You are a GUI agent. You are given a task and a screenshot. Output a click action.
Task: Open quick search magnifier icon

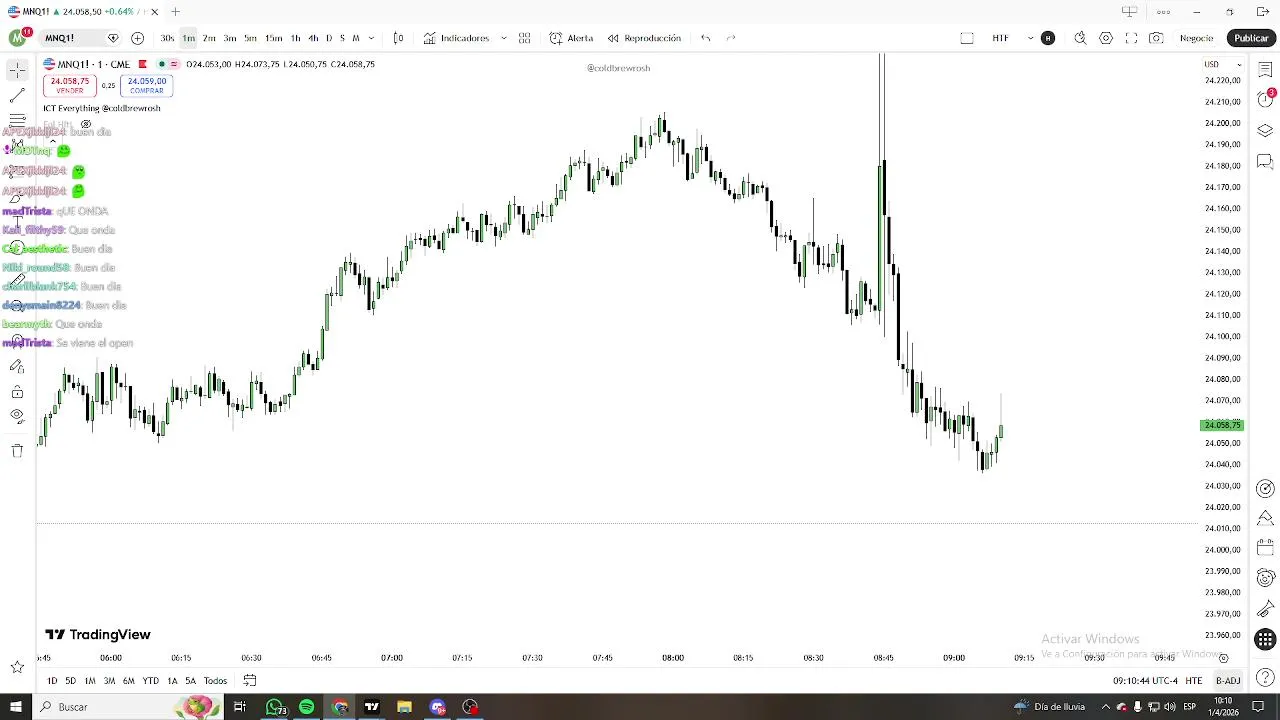1080,38
